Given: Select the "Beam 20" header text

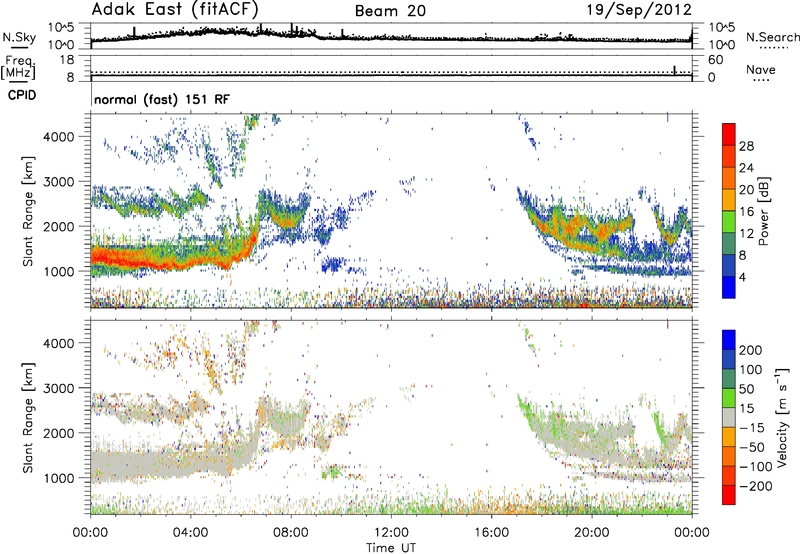Looking at the screenshot, I should coord(390,11).
